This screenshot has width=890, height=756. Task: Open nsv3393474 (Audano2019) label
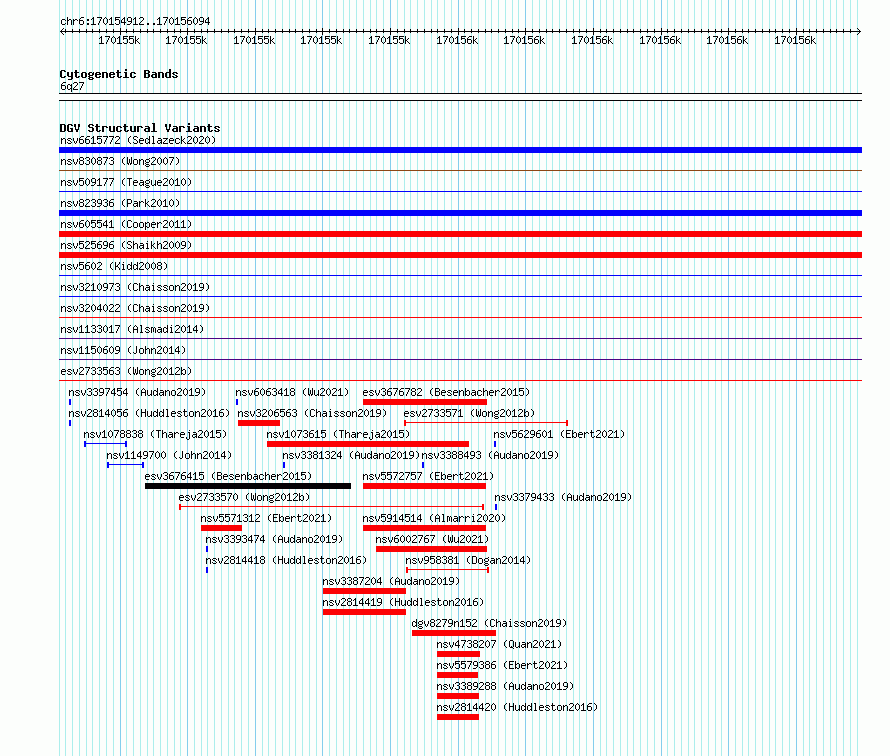click(x=275, y=539)
